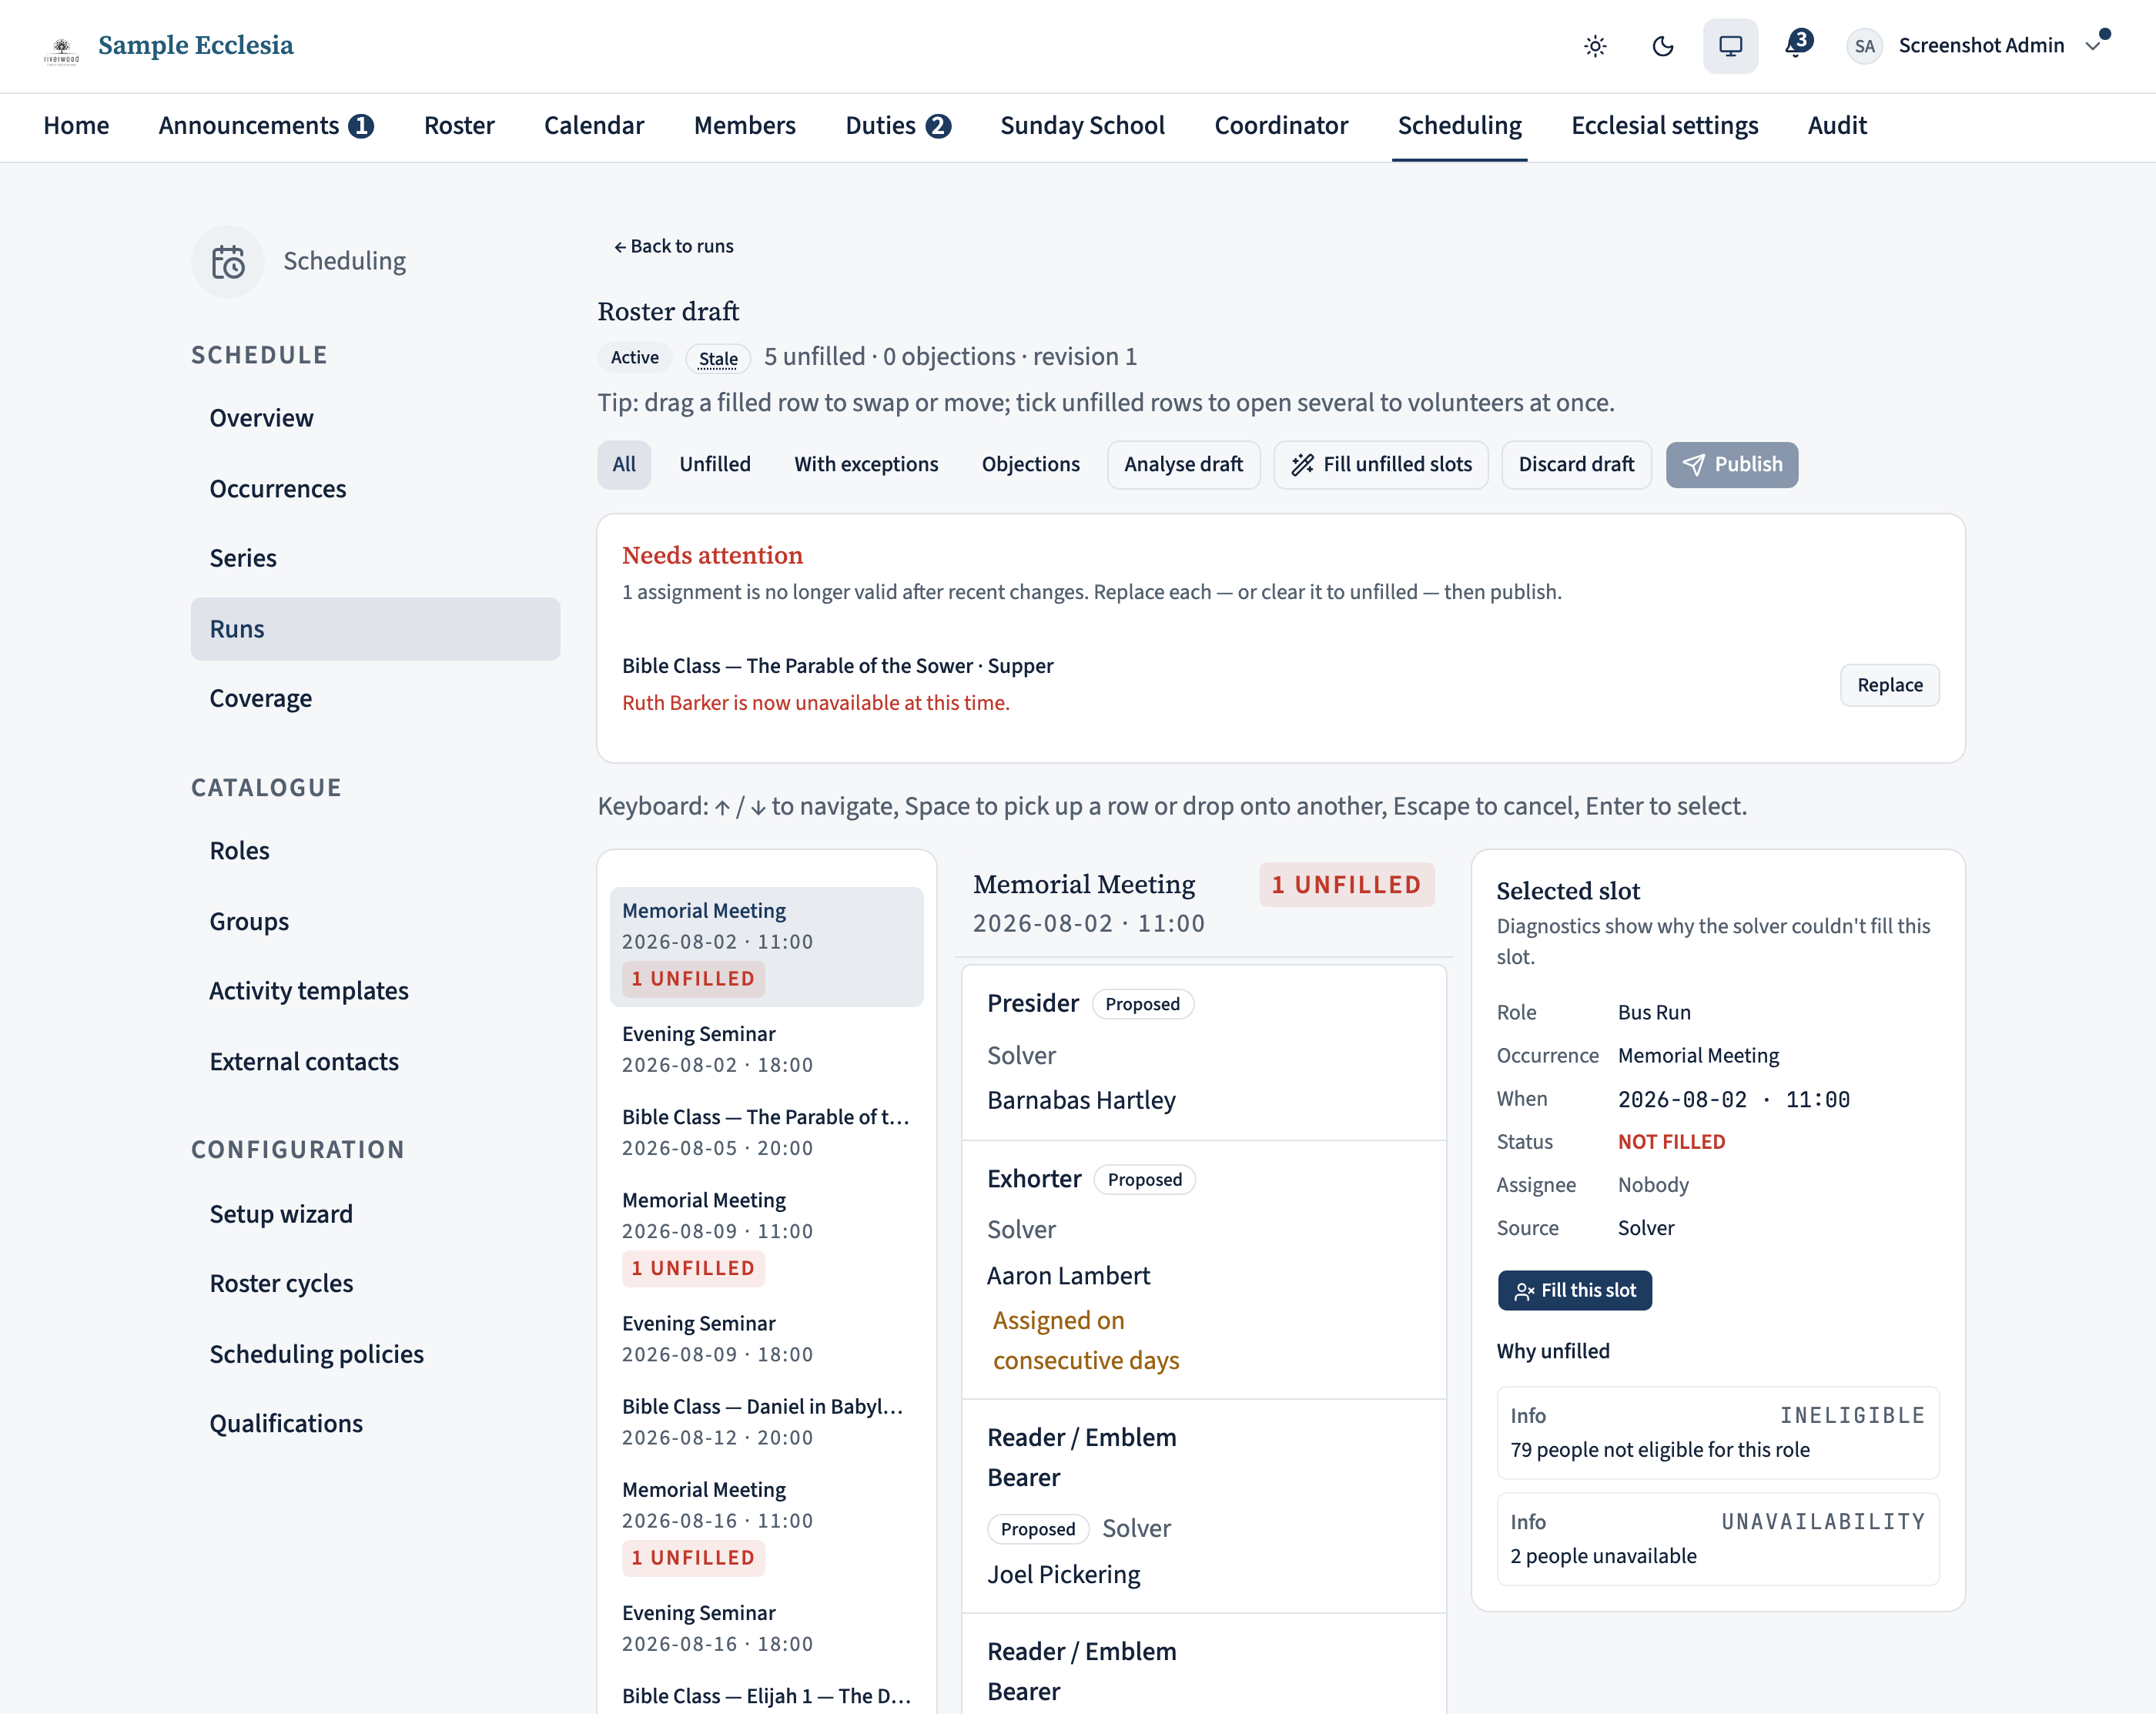Open Occurrences in the sidebar

375,489
